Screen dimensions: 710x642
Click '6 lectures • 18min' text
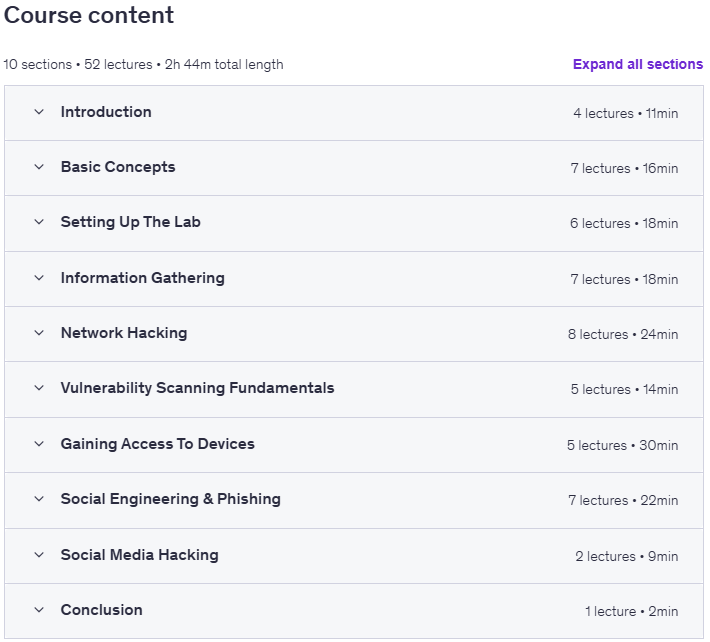click(624, 224)
